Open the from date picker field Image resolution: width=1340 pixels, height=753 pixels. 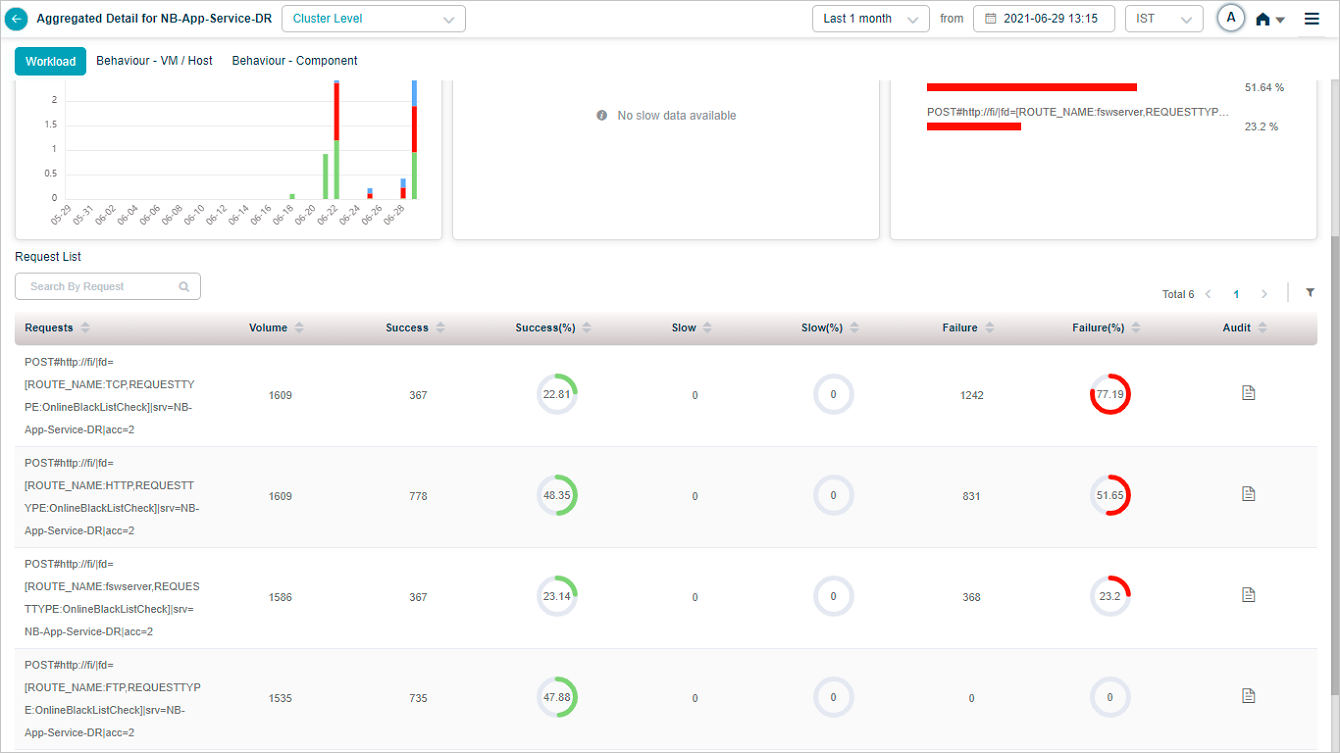click(1043, 19)
